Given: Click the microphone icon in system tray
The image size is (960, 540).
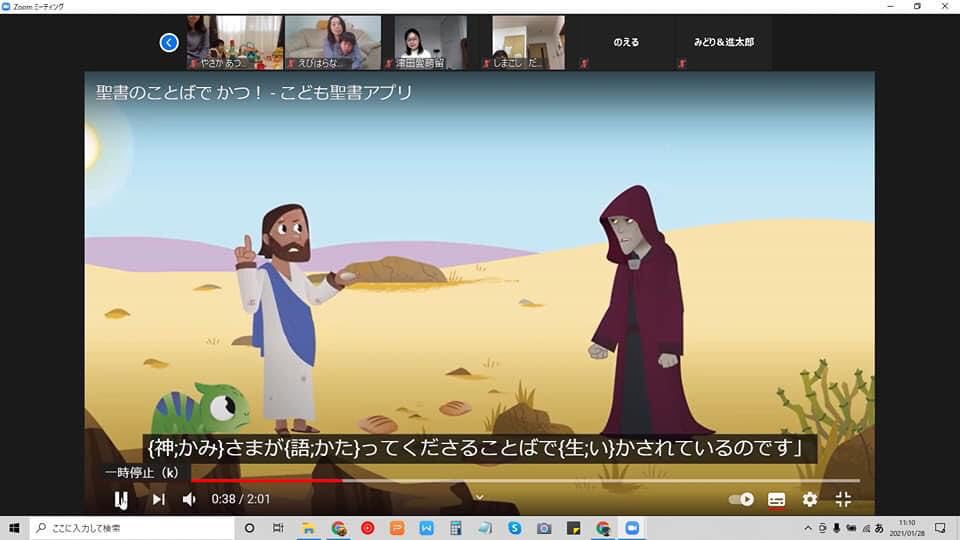Looking at the screenshot, I should [x=836, y=528].
